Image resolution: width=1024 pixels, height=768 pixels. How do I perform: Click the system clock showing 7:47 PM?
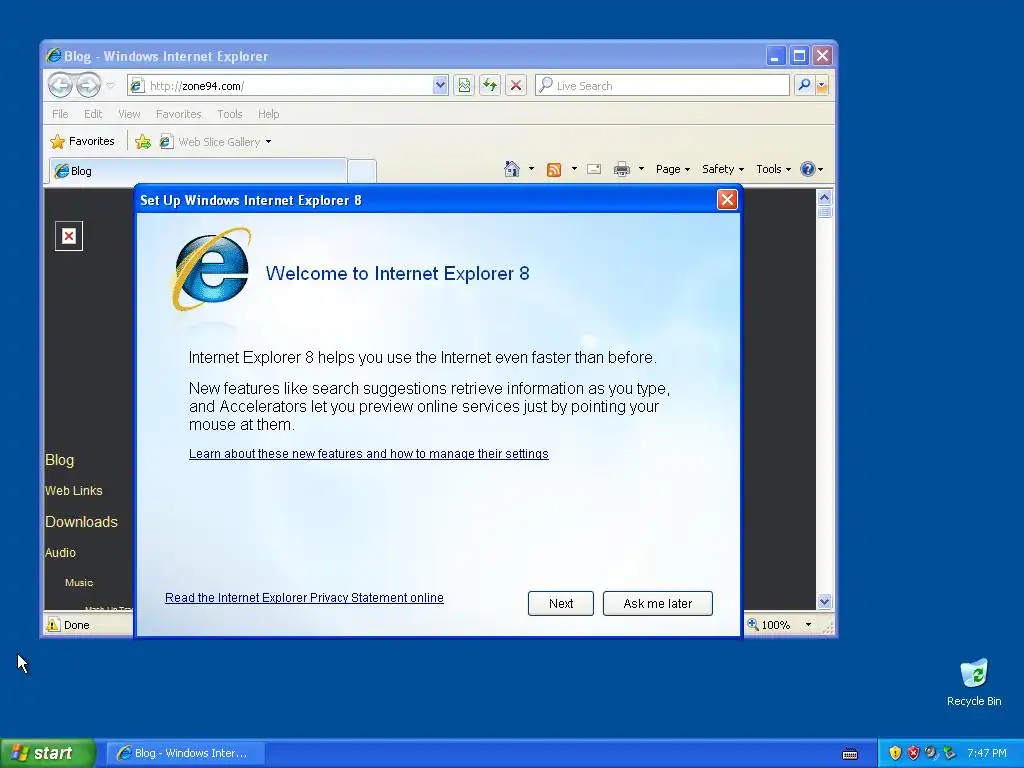click(x=987, y=753)
